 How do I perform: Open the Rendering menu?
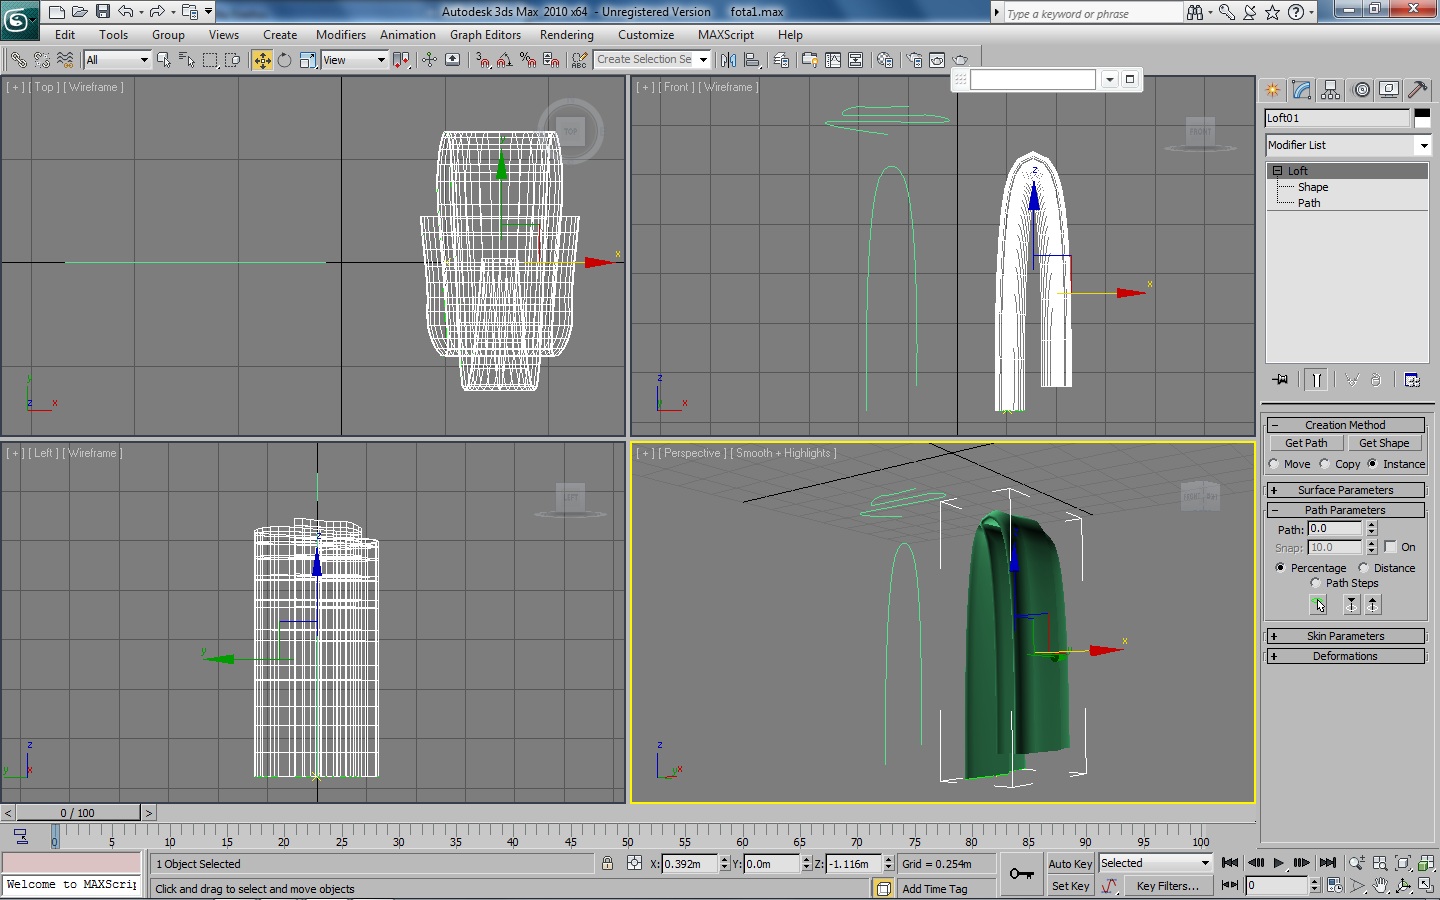567,35
